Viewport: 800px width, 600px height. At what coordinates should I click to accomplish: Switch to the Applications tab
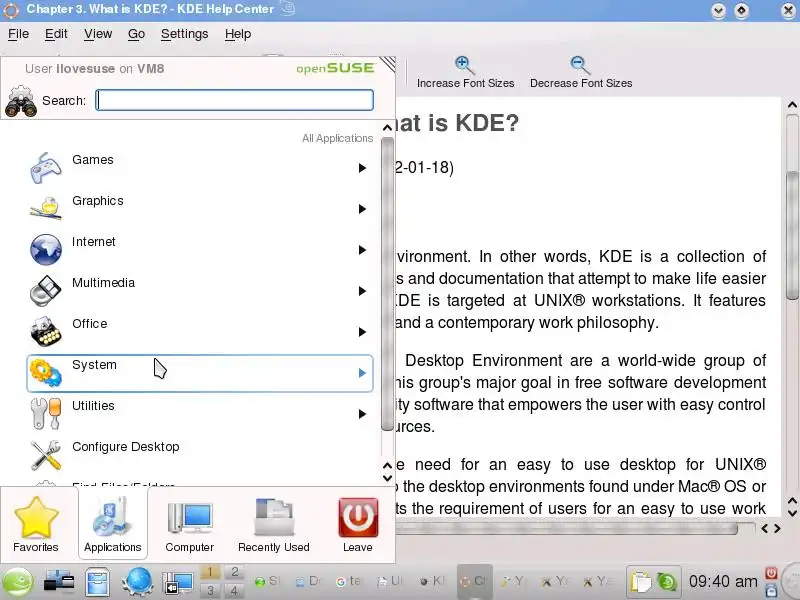click(x=113, y=524)
